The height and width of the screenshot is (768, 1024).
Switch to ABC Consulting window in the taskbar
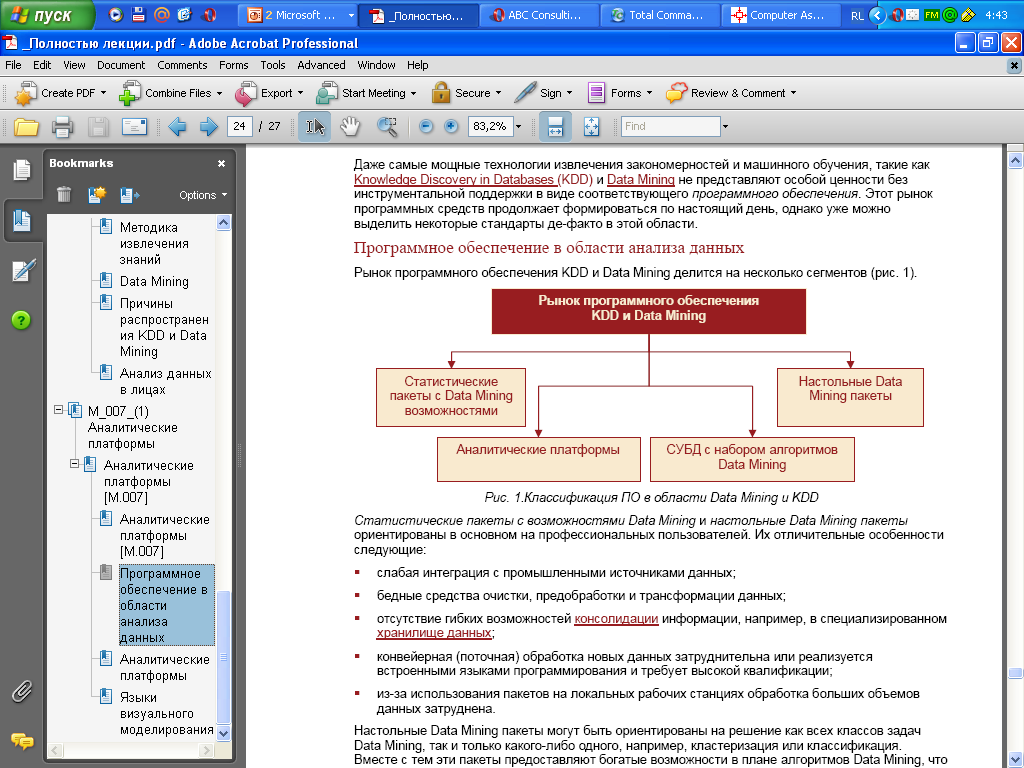(538, 15)
